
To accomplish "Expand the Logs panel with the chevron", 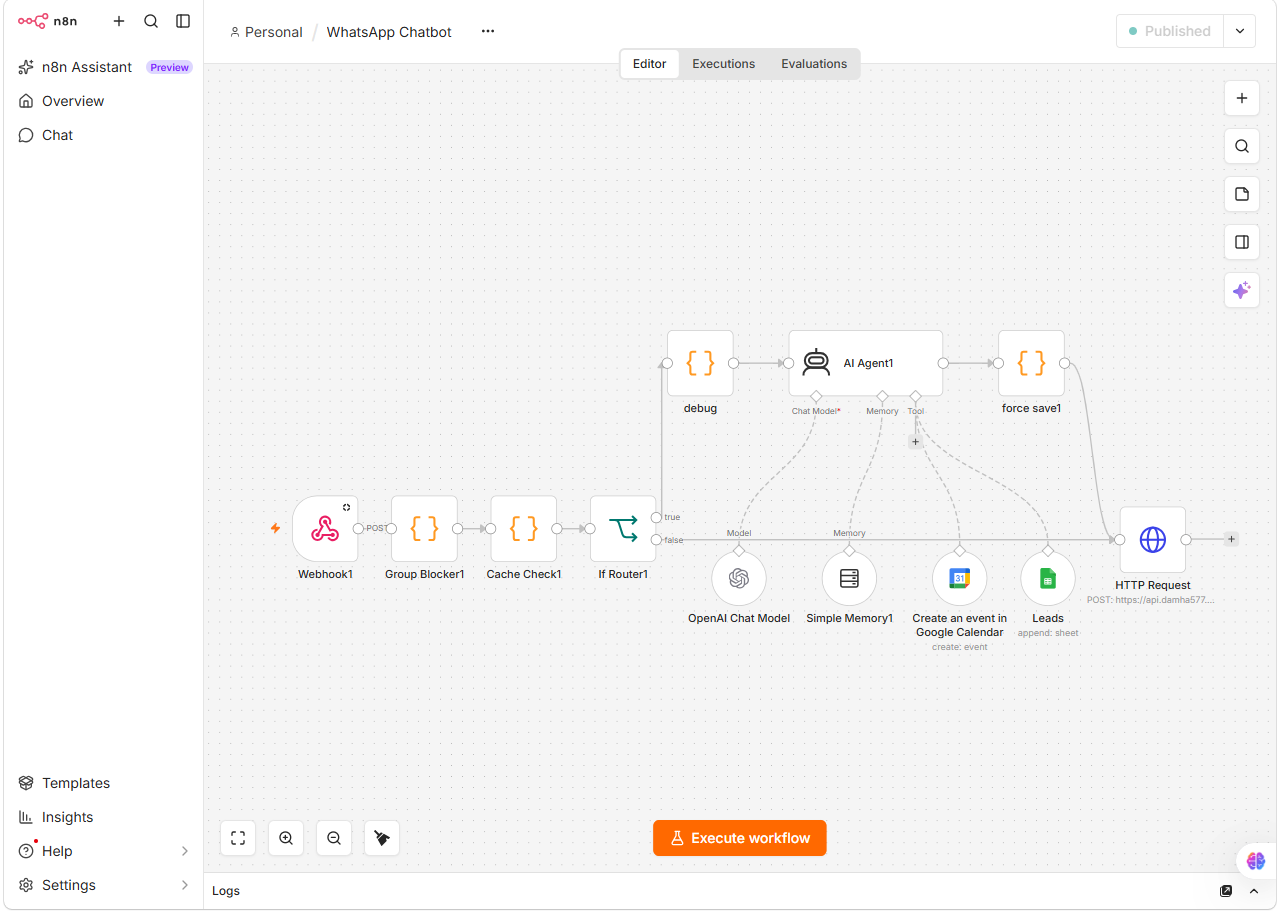I will pos(1254,891).
